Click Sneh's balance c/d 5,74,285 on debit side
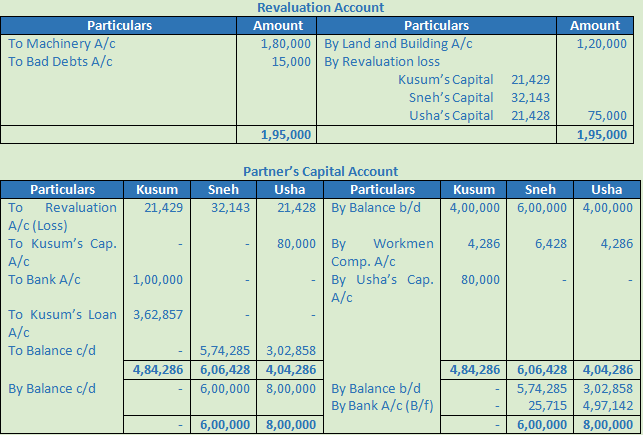Viewport: 643px width, 435px height. pos(225,351)
